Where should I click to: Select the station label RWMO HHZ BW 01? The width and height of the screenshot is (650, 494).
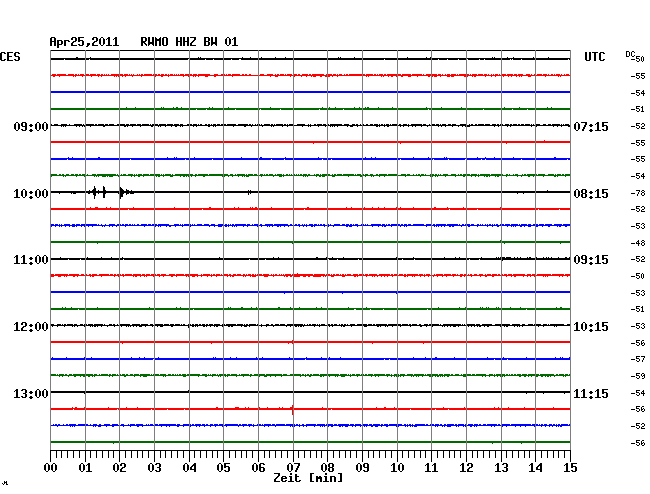tap(189, 42)
